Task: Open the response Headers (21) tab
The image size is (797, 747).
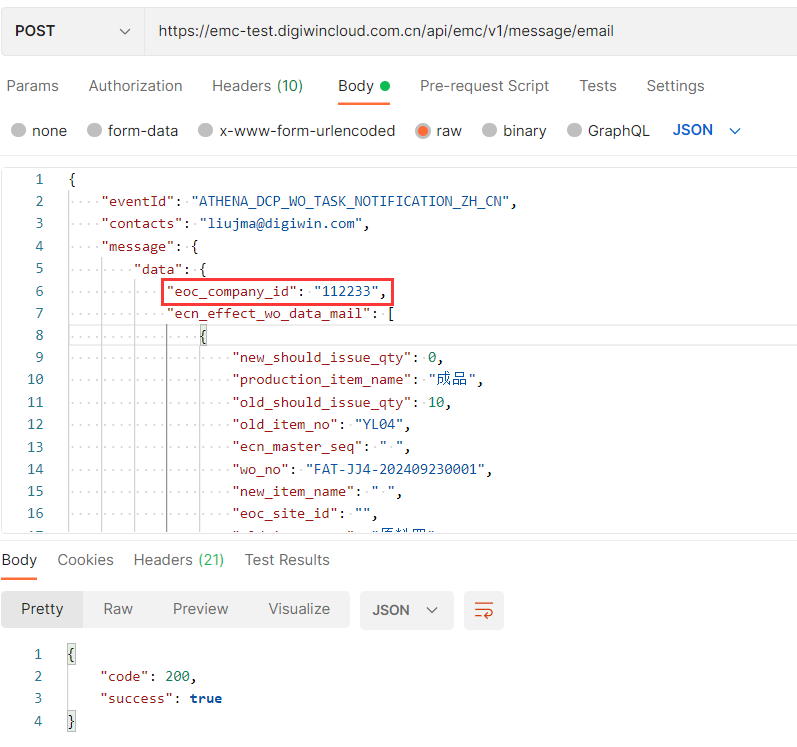Action: 179,560
